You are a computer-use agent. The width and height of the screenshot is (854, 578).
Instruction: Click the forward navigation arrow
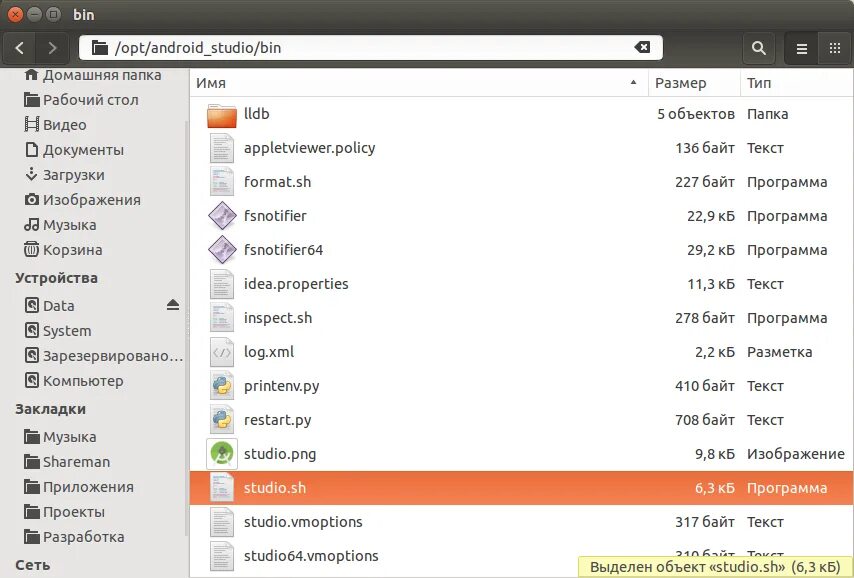[x=52, y=47]
